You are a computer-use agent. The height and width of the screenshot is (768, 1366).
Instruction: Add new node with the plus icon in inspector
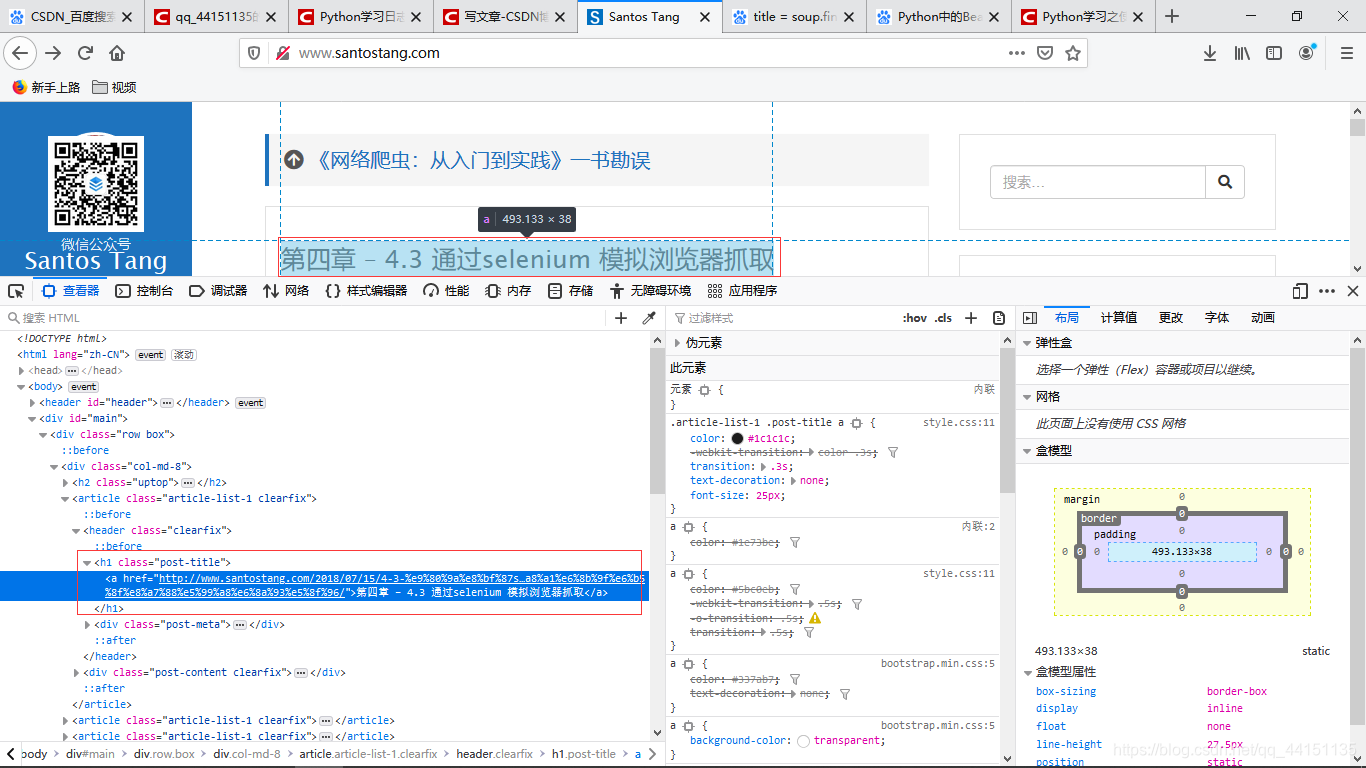(x=621, y=318)
